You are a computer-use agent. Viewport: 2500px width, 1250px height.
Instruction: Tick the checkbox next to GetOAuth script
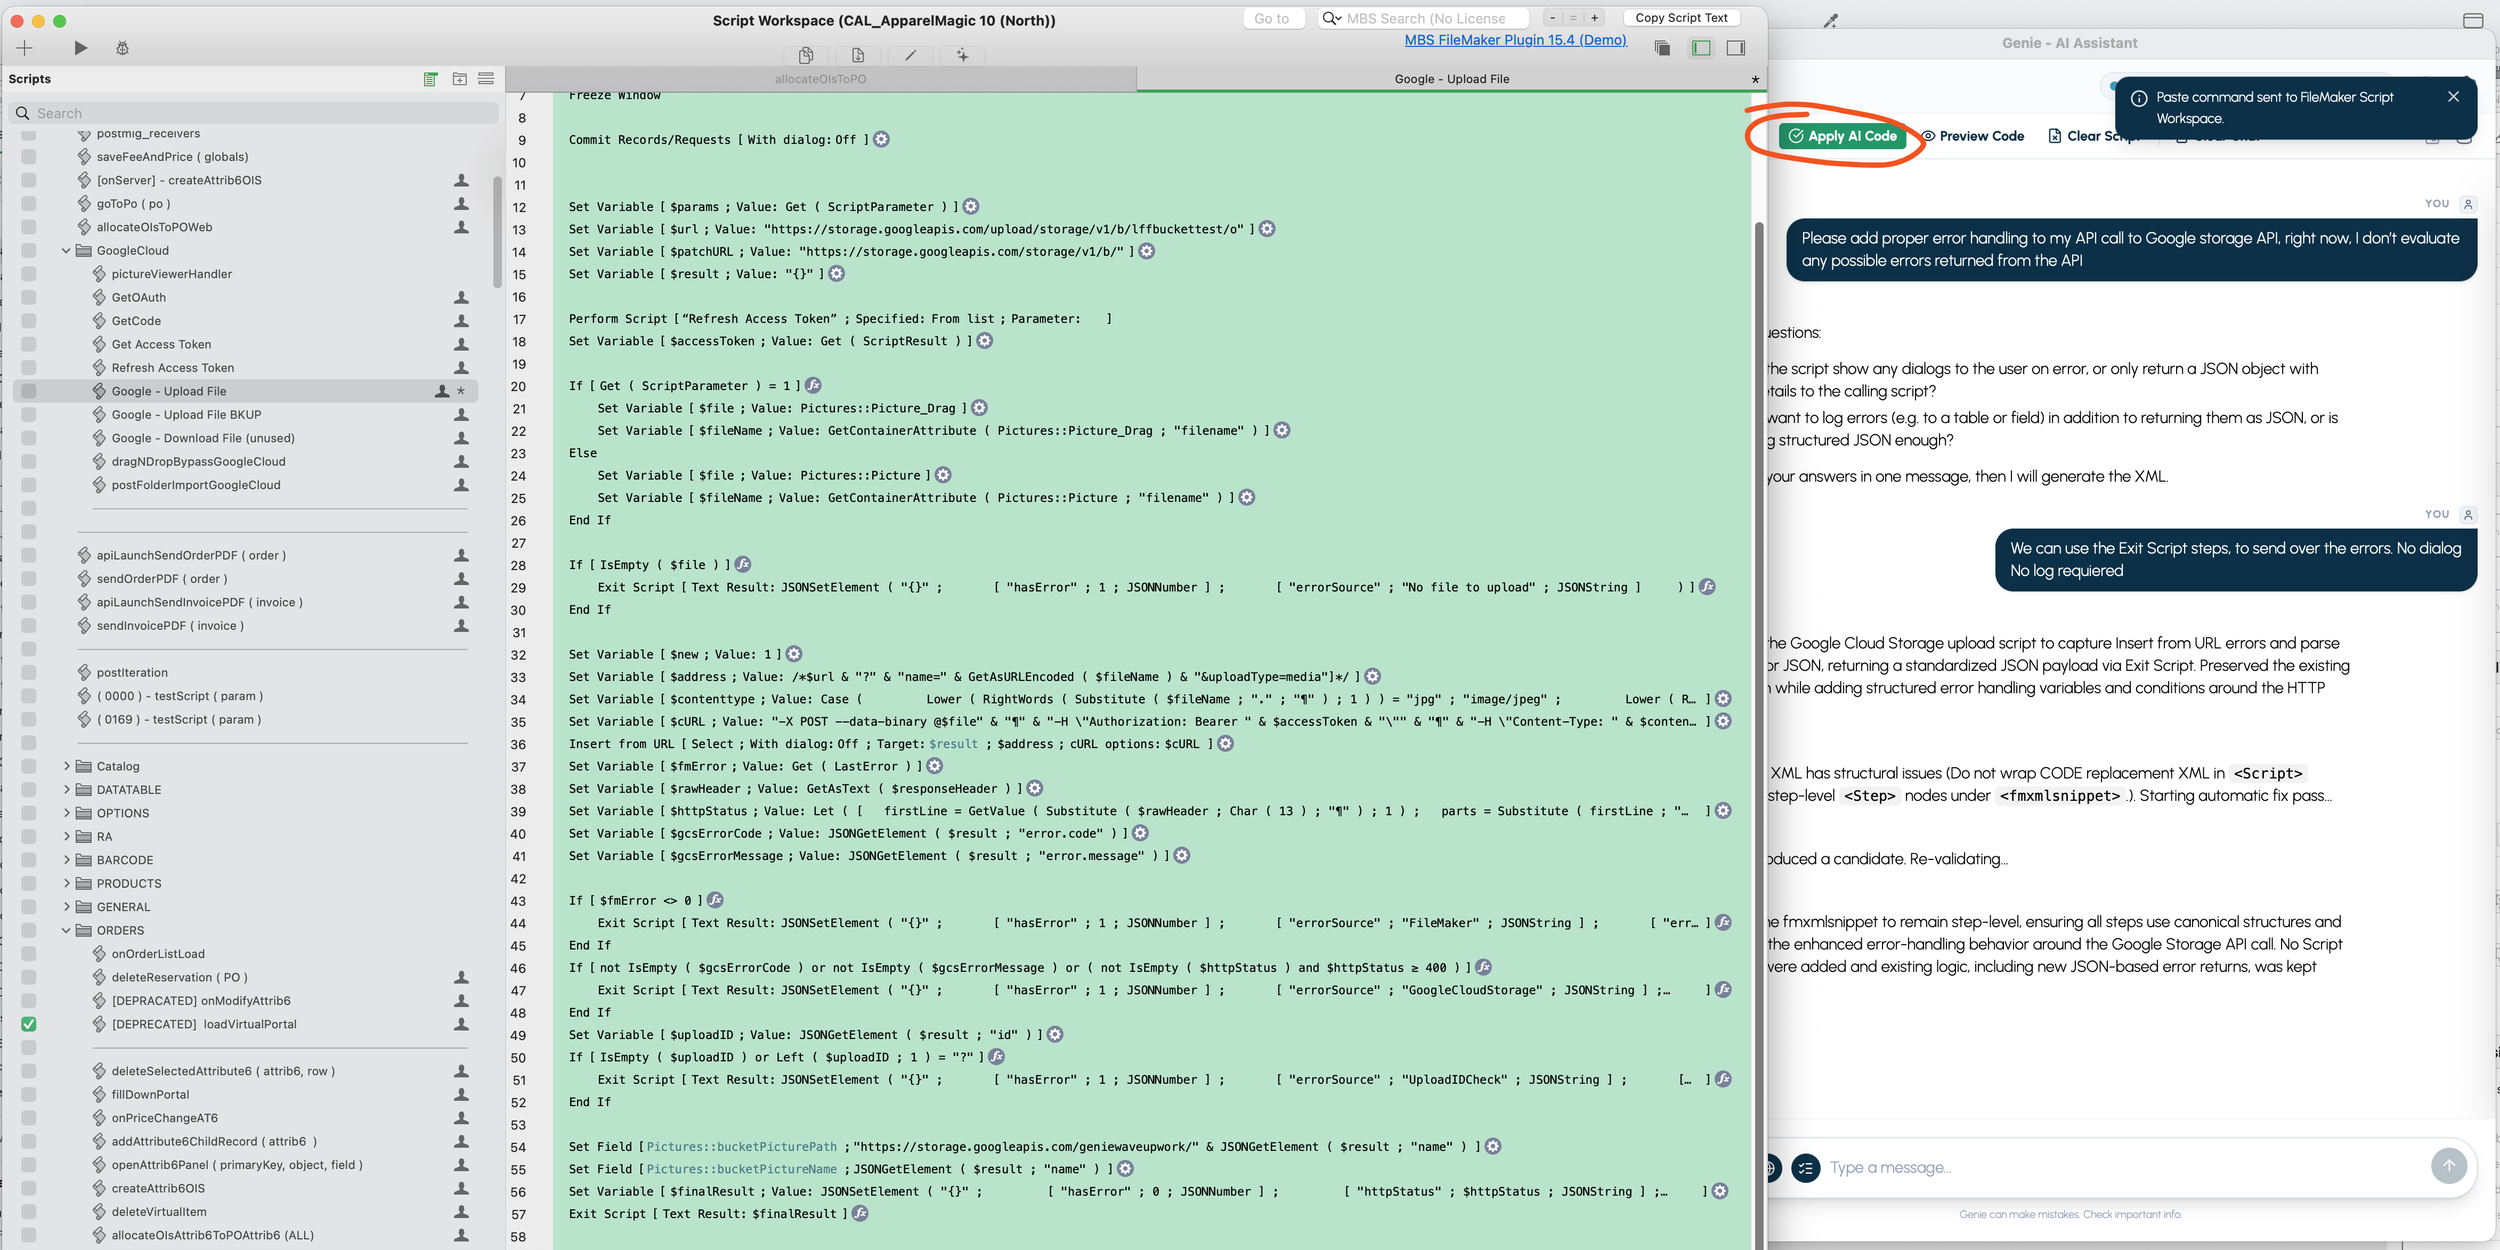coord(29,298)
